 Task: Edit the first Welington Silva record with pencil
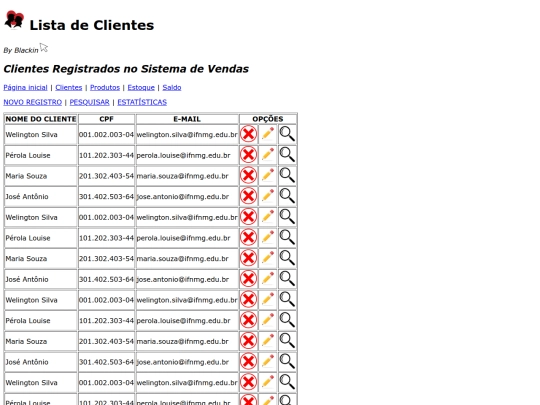[268, 134]
